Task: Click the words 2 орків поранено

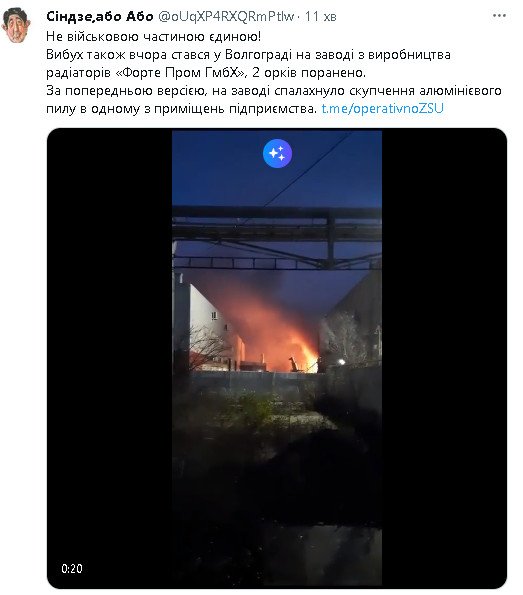Action: point(309,72)
